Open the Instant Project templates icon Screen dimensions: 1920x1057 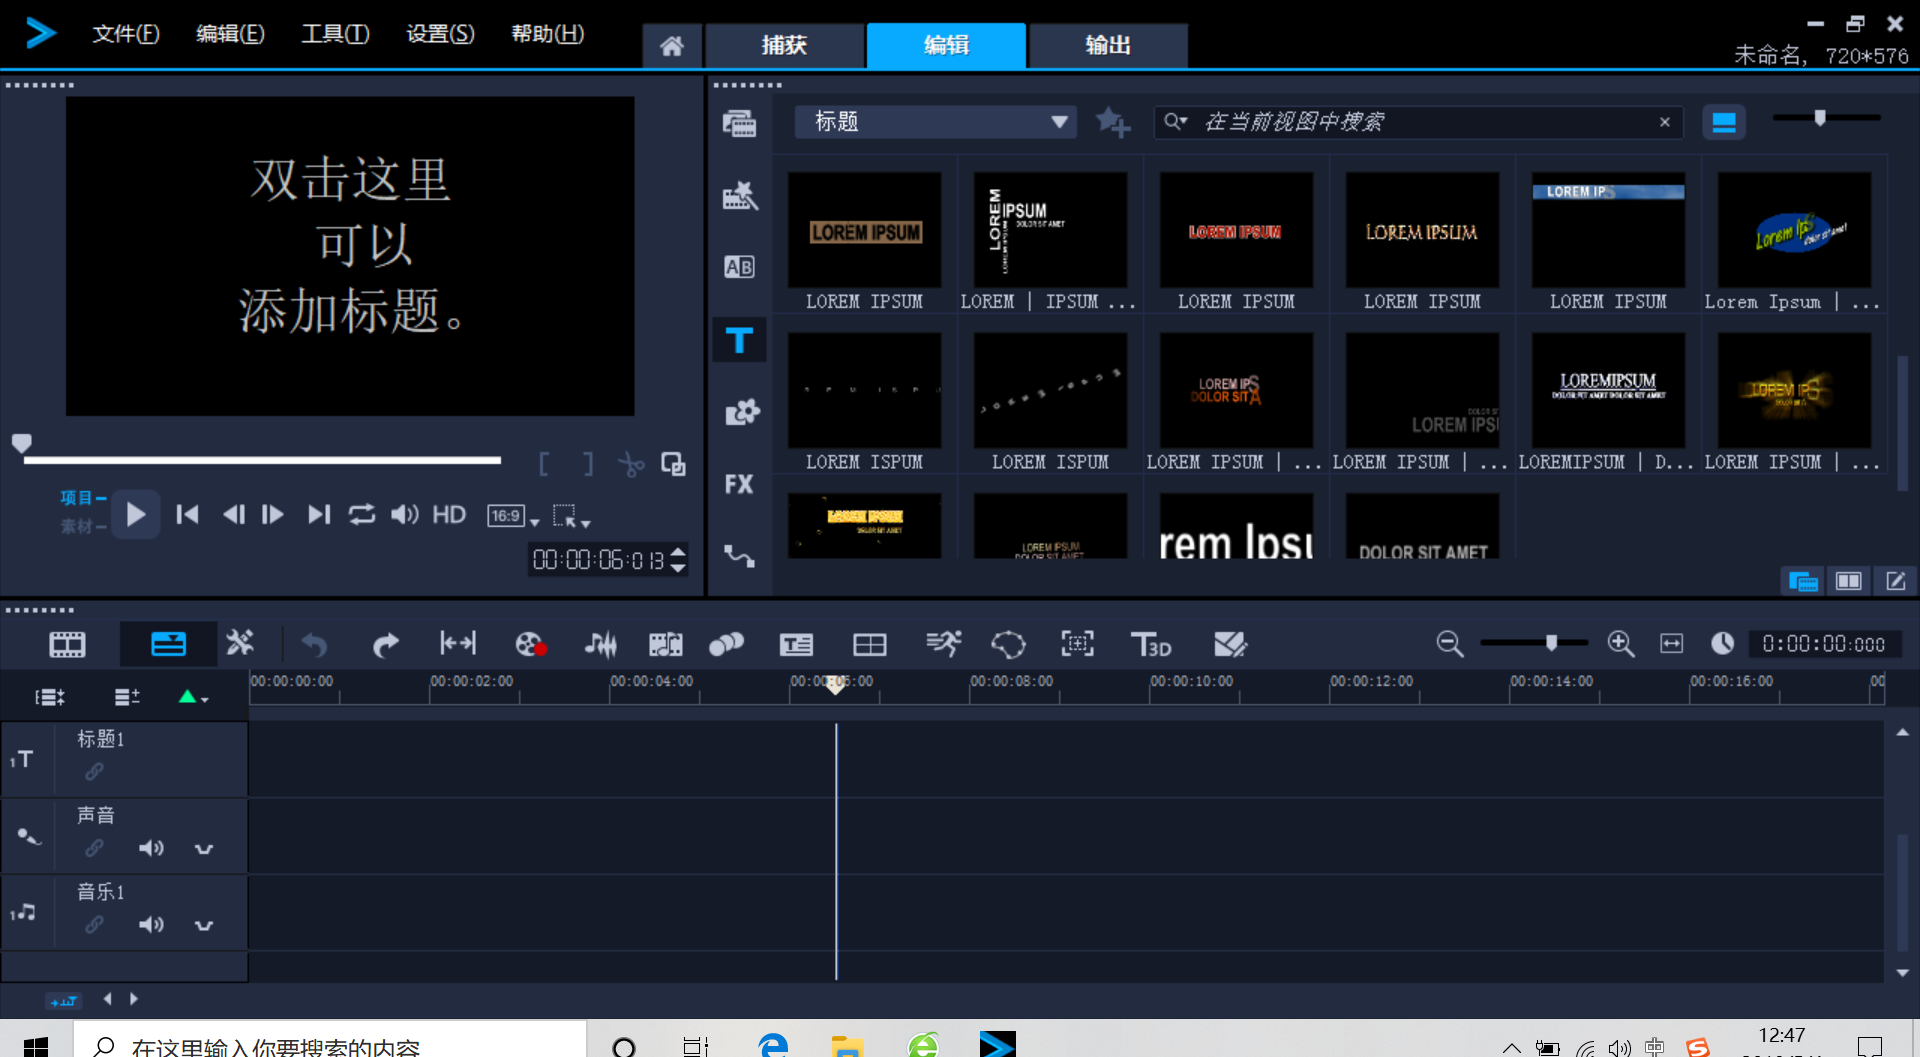(x=740, y=195)
